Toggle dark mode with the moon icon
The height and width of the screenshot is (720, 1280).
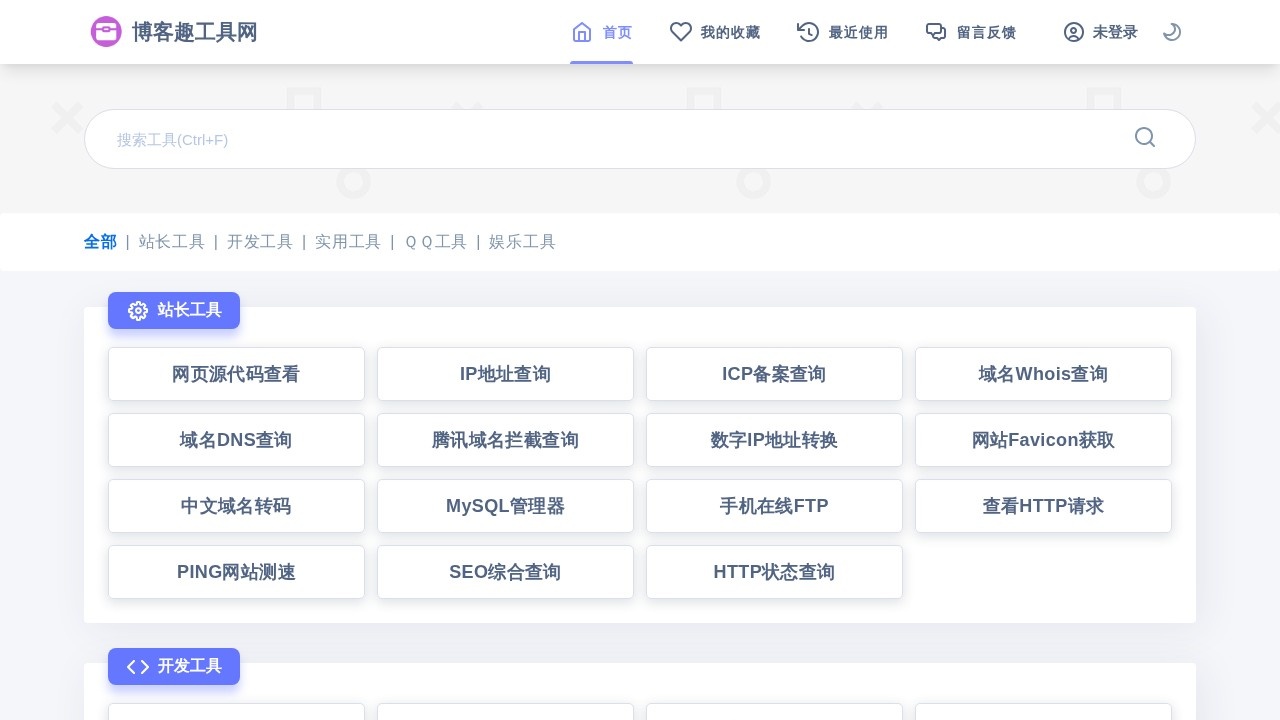(x=1172, y=32)
